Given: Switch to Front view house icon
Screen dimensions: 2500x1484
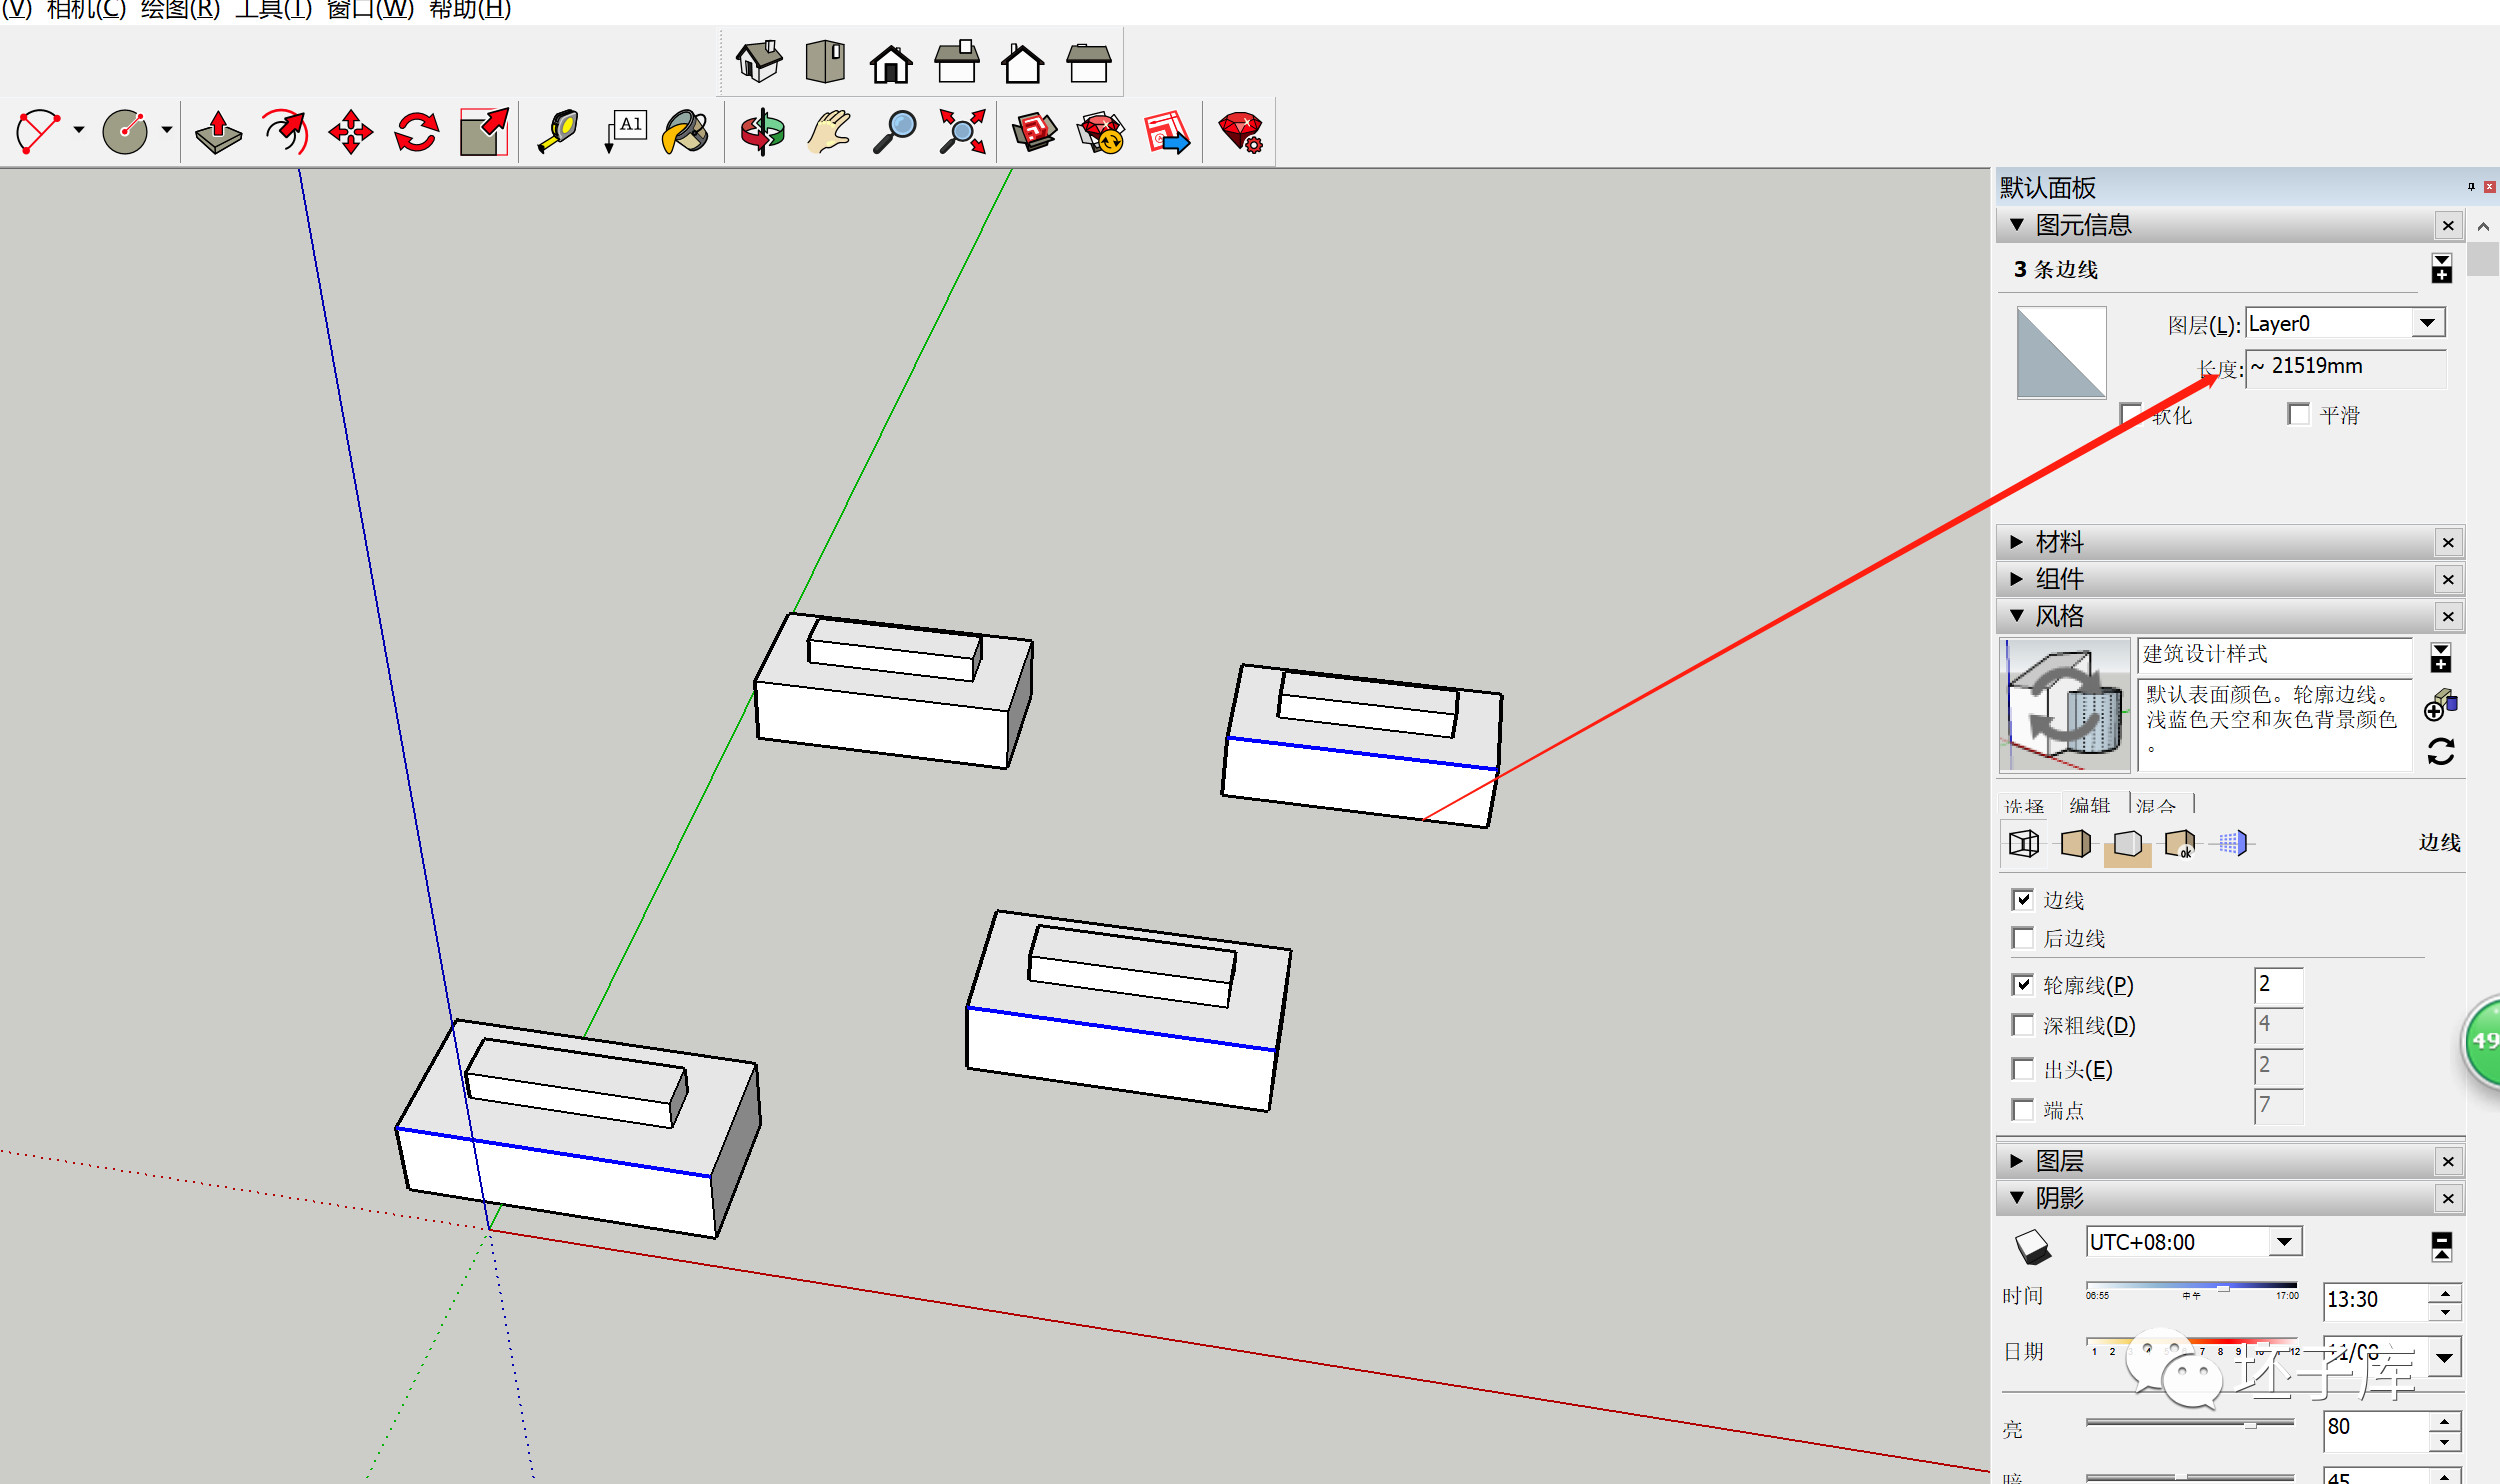Looking at the screenshot, I should pos(891,64).
